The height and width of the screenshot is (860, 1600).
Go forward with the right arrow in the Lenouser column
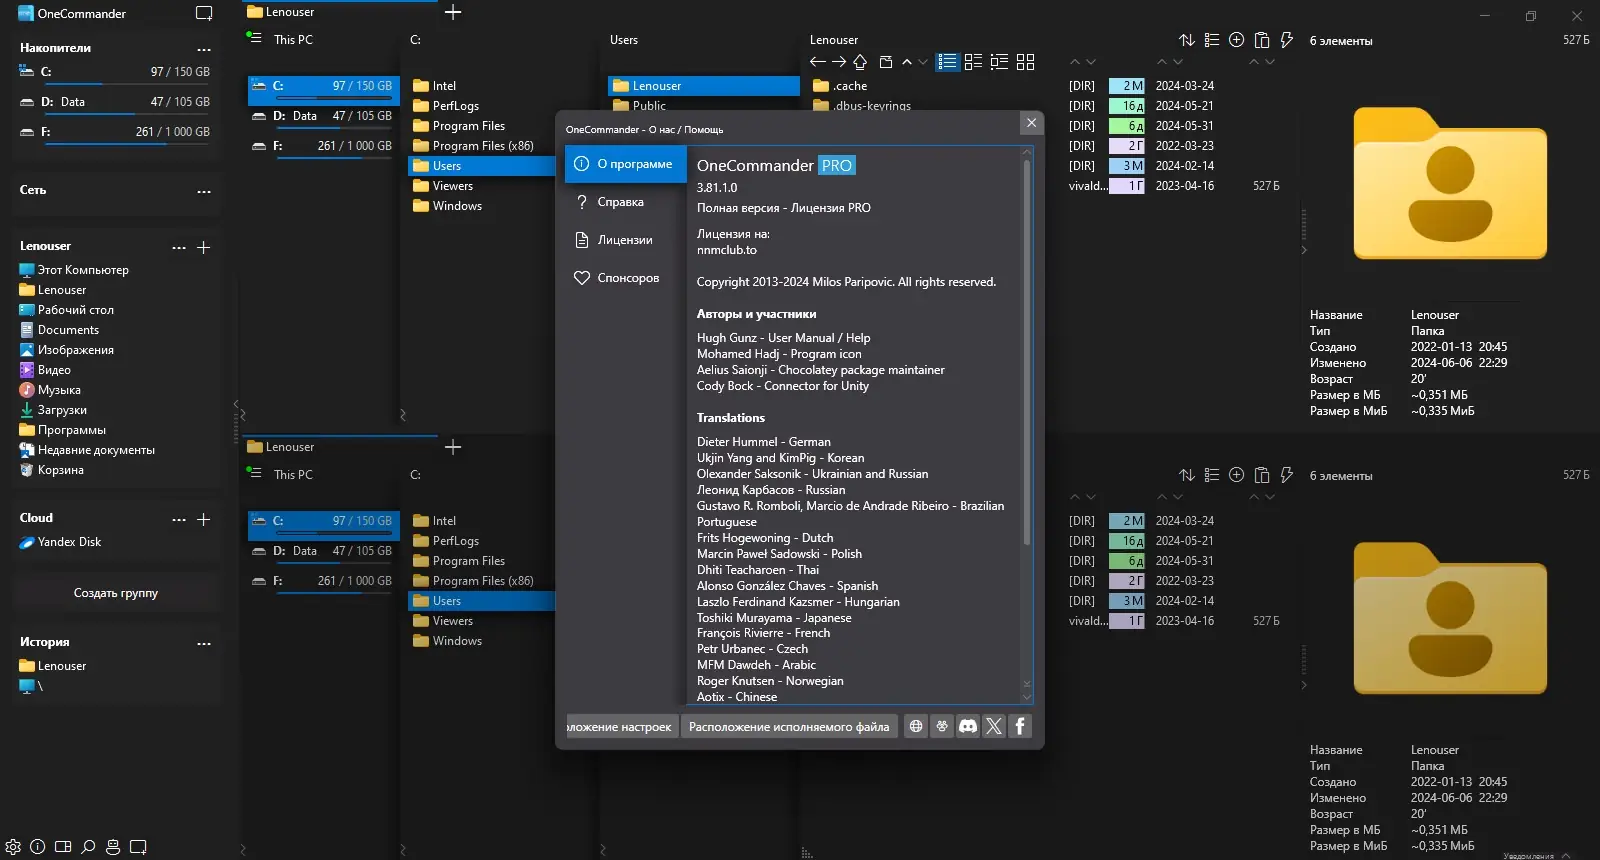tap(839, 62)
